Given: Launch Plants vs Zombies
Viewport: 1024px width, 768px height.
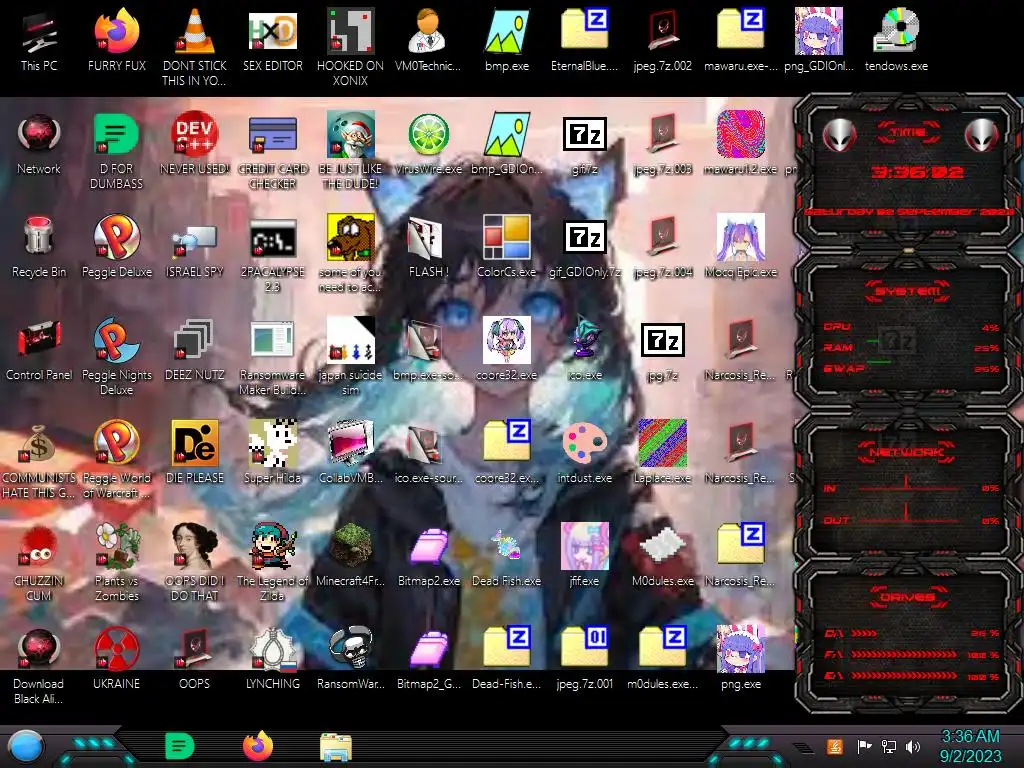Looking at the screenshot, I should tap(117, 563).
